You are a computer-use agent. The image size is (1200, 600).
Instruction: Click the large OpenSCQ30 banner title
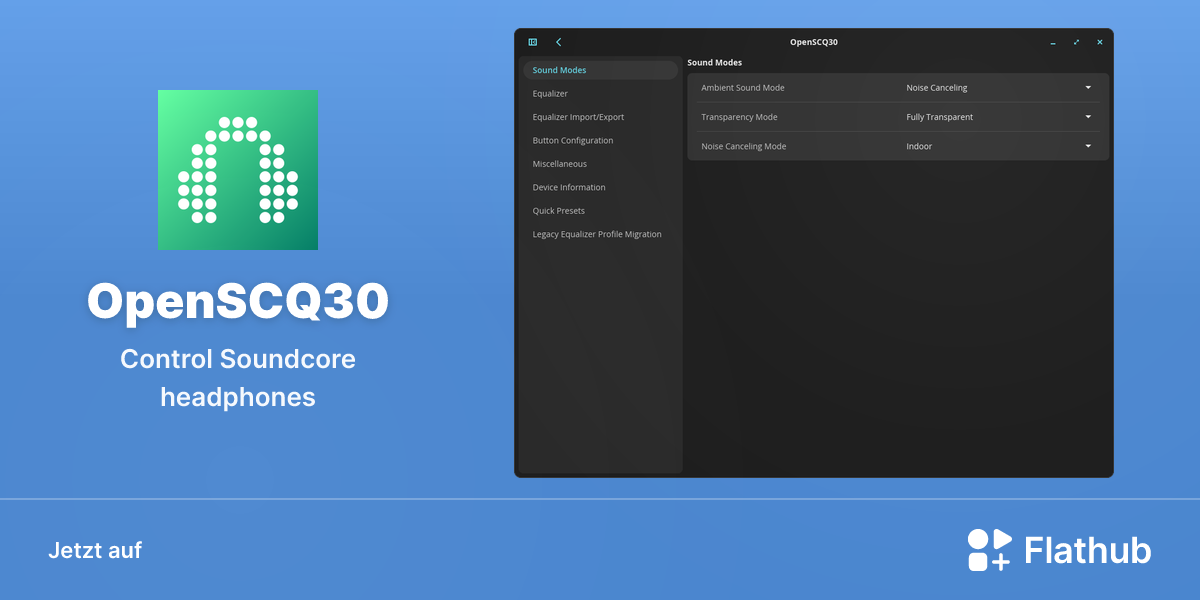tap(238, 301)
